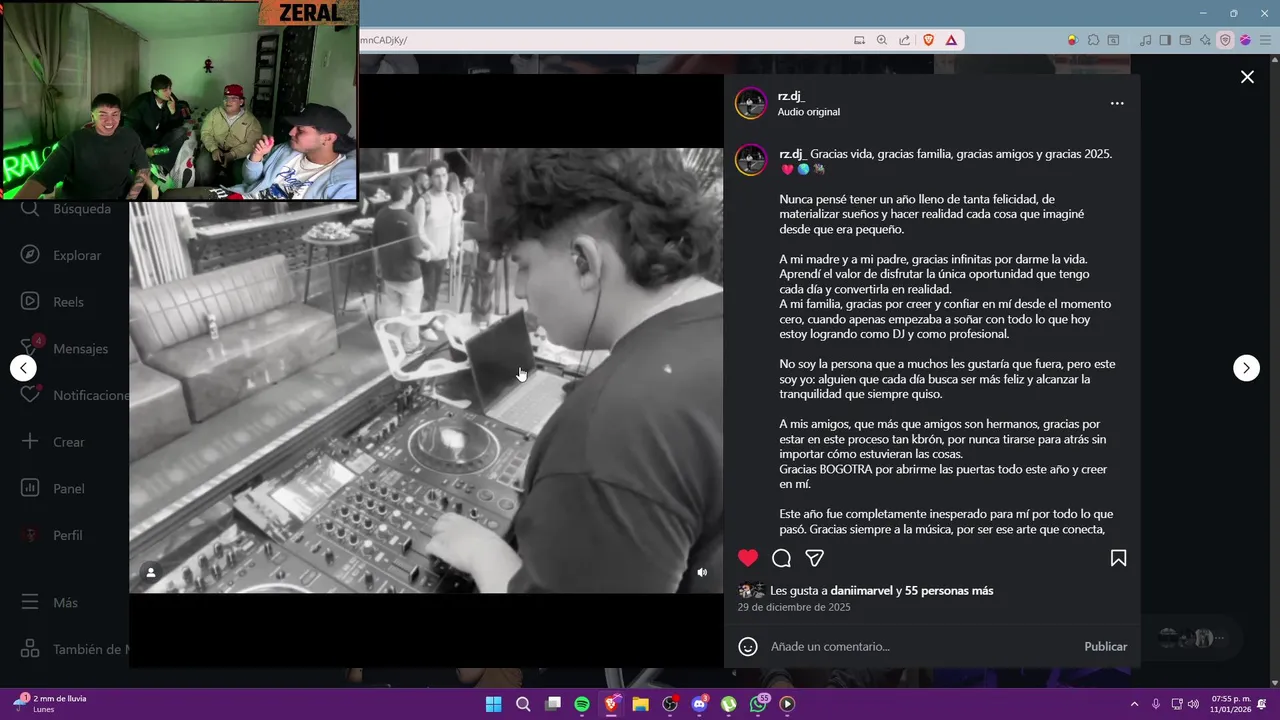Viewport: 1280px width, 720px height.
Task: Open the emoji picker in comment box
Action: click(748, 646)
